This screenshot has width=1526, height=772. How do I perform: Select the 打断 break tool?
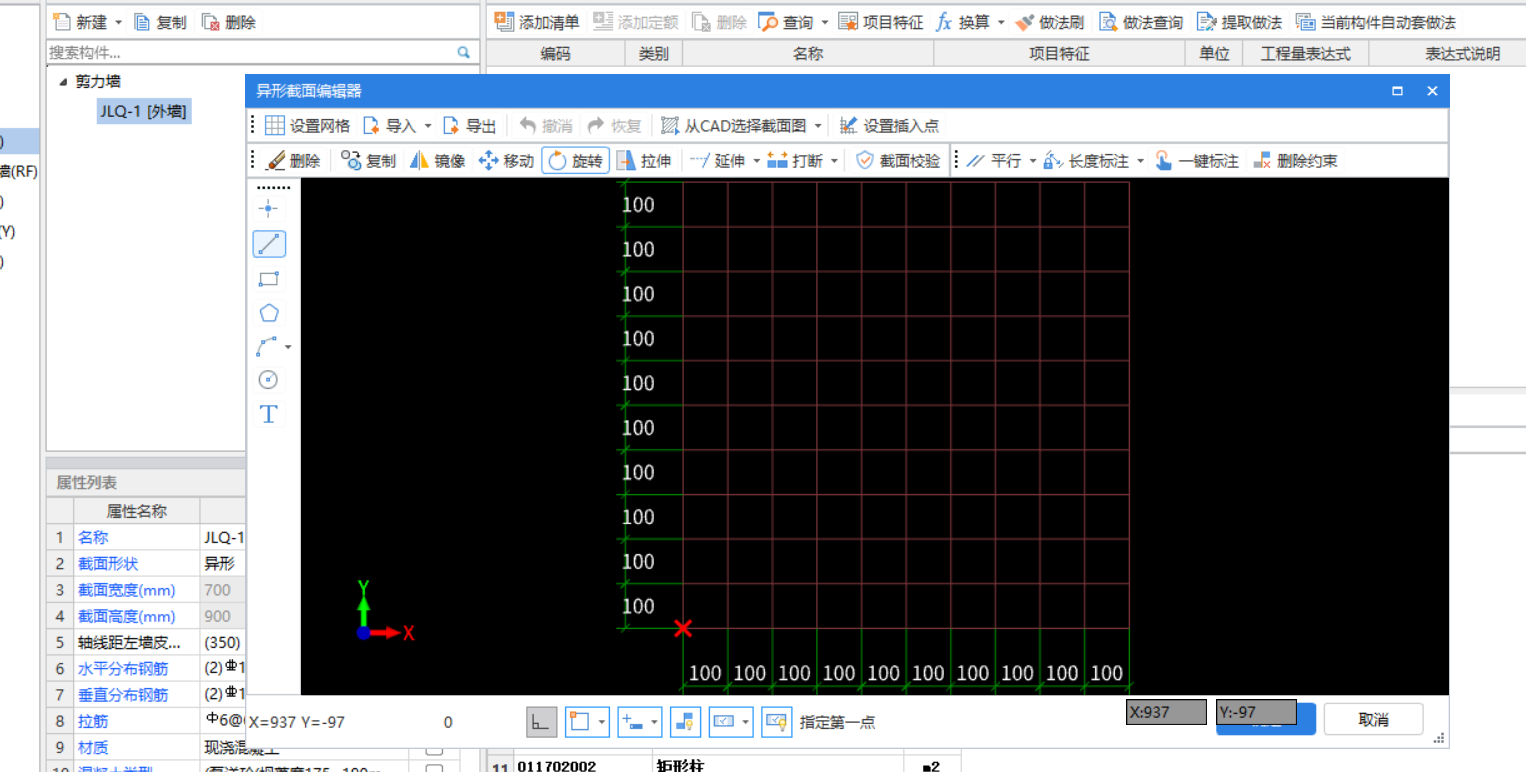point(795,160)
